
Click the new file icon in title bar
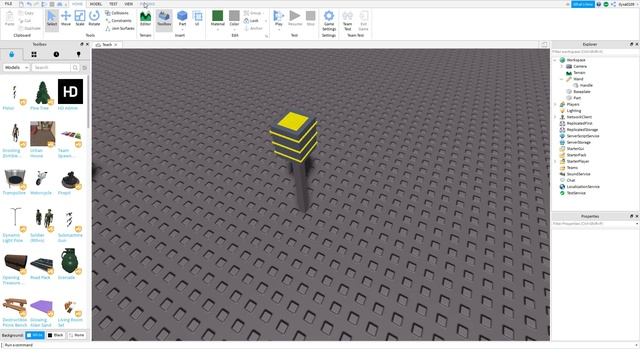click(21, 4)
